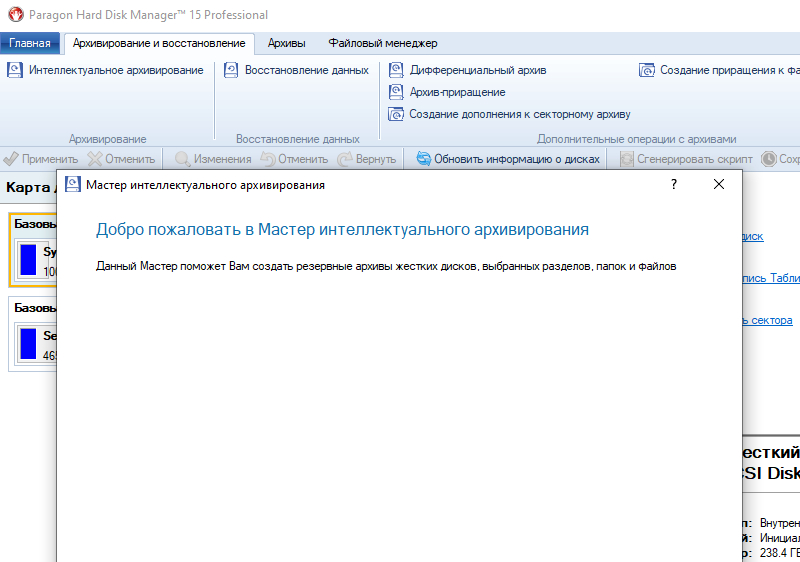Click the Изменения magnifier icon
This screenshot has height=562, width=800.
tap(183, 159)
